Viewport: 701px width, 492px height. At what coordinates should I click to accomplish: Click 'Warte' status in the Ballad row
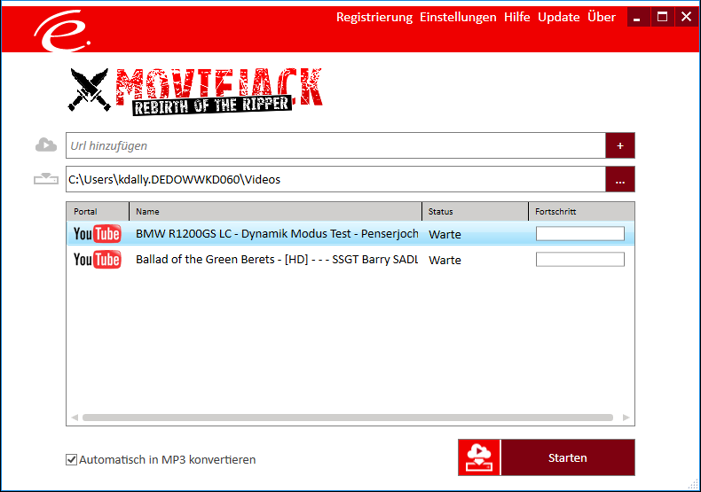pyautogui.click(x=445, y=260)
